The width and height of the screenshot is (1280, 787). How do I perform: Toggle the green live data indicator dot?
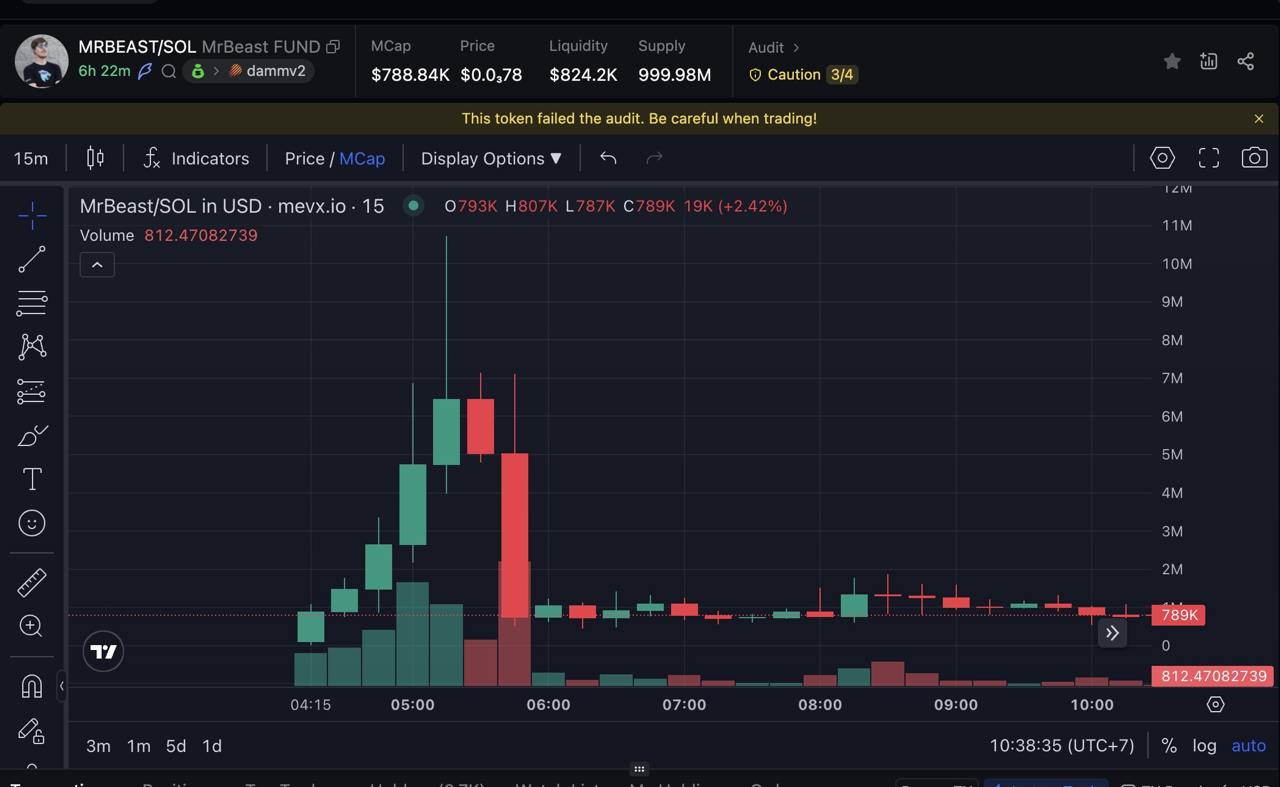tap(413, 206)
